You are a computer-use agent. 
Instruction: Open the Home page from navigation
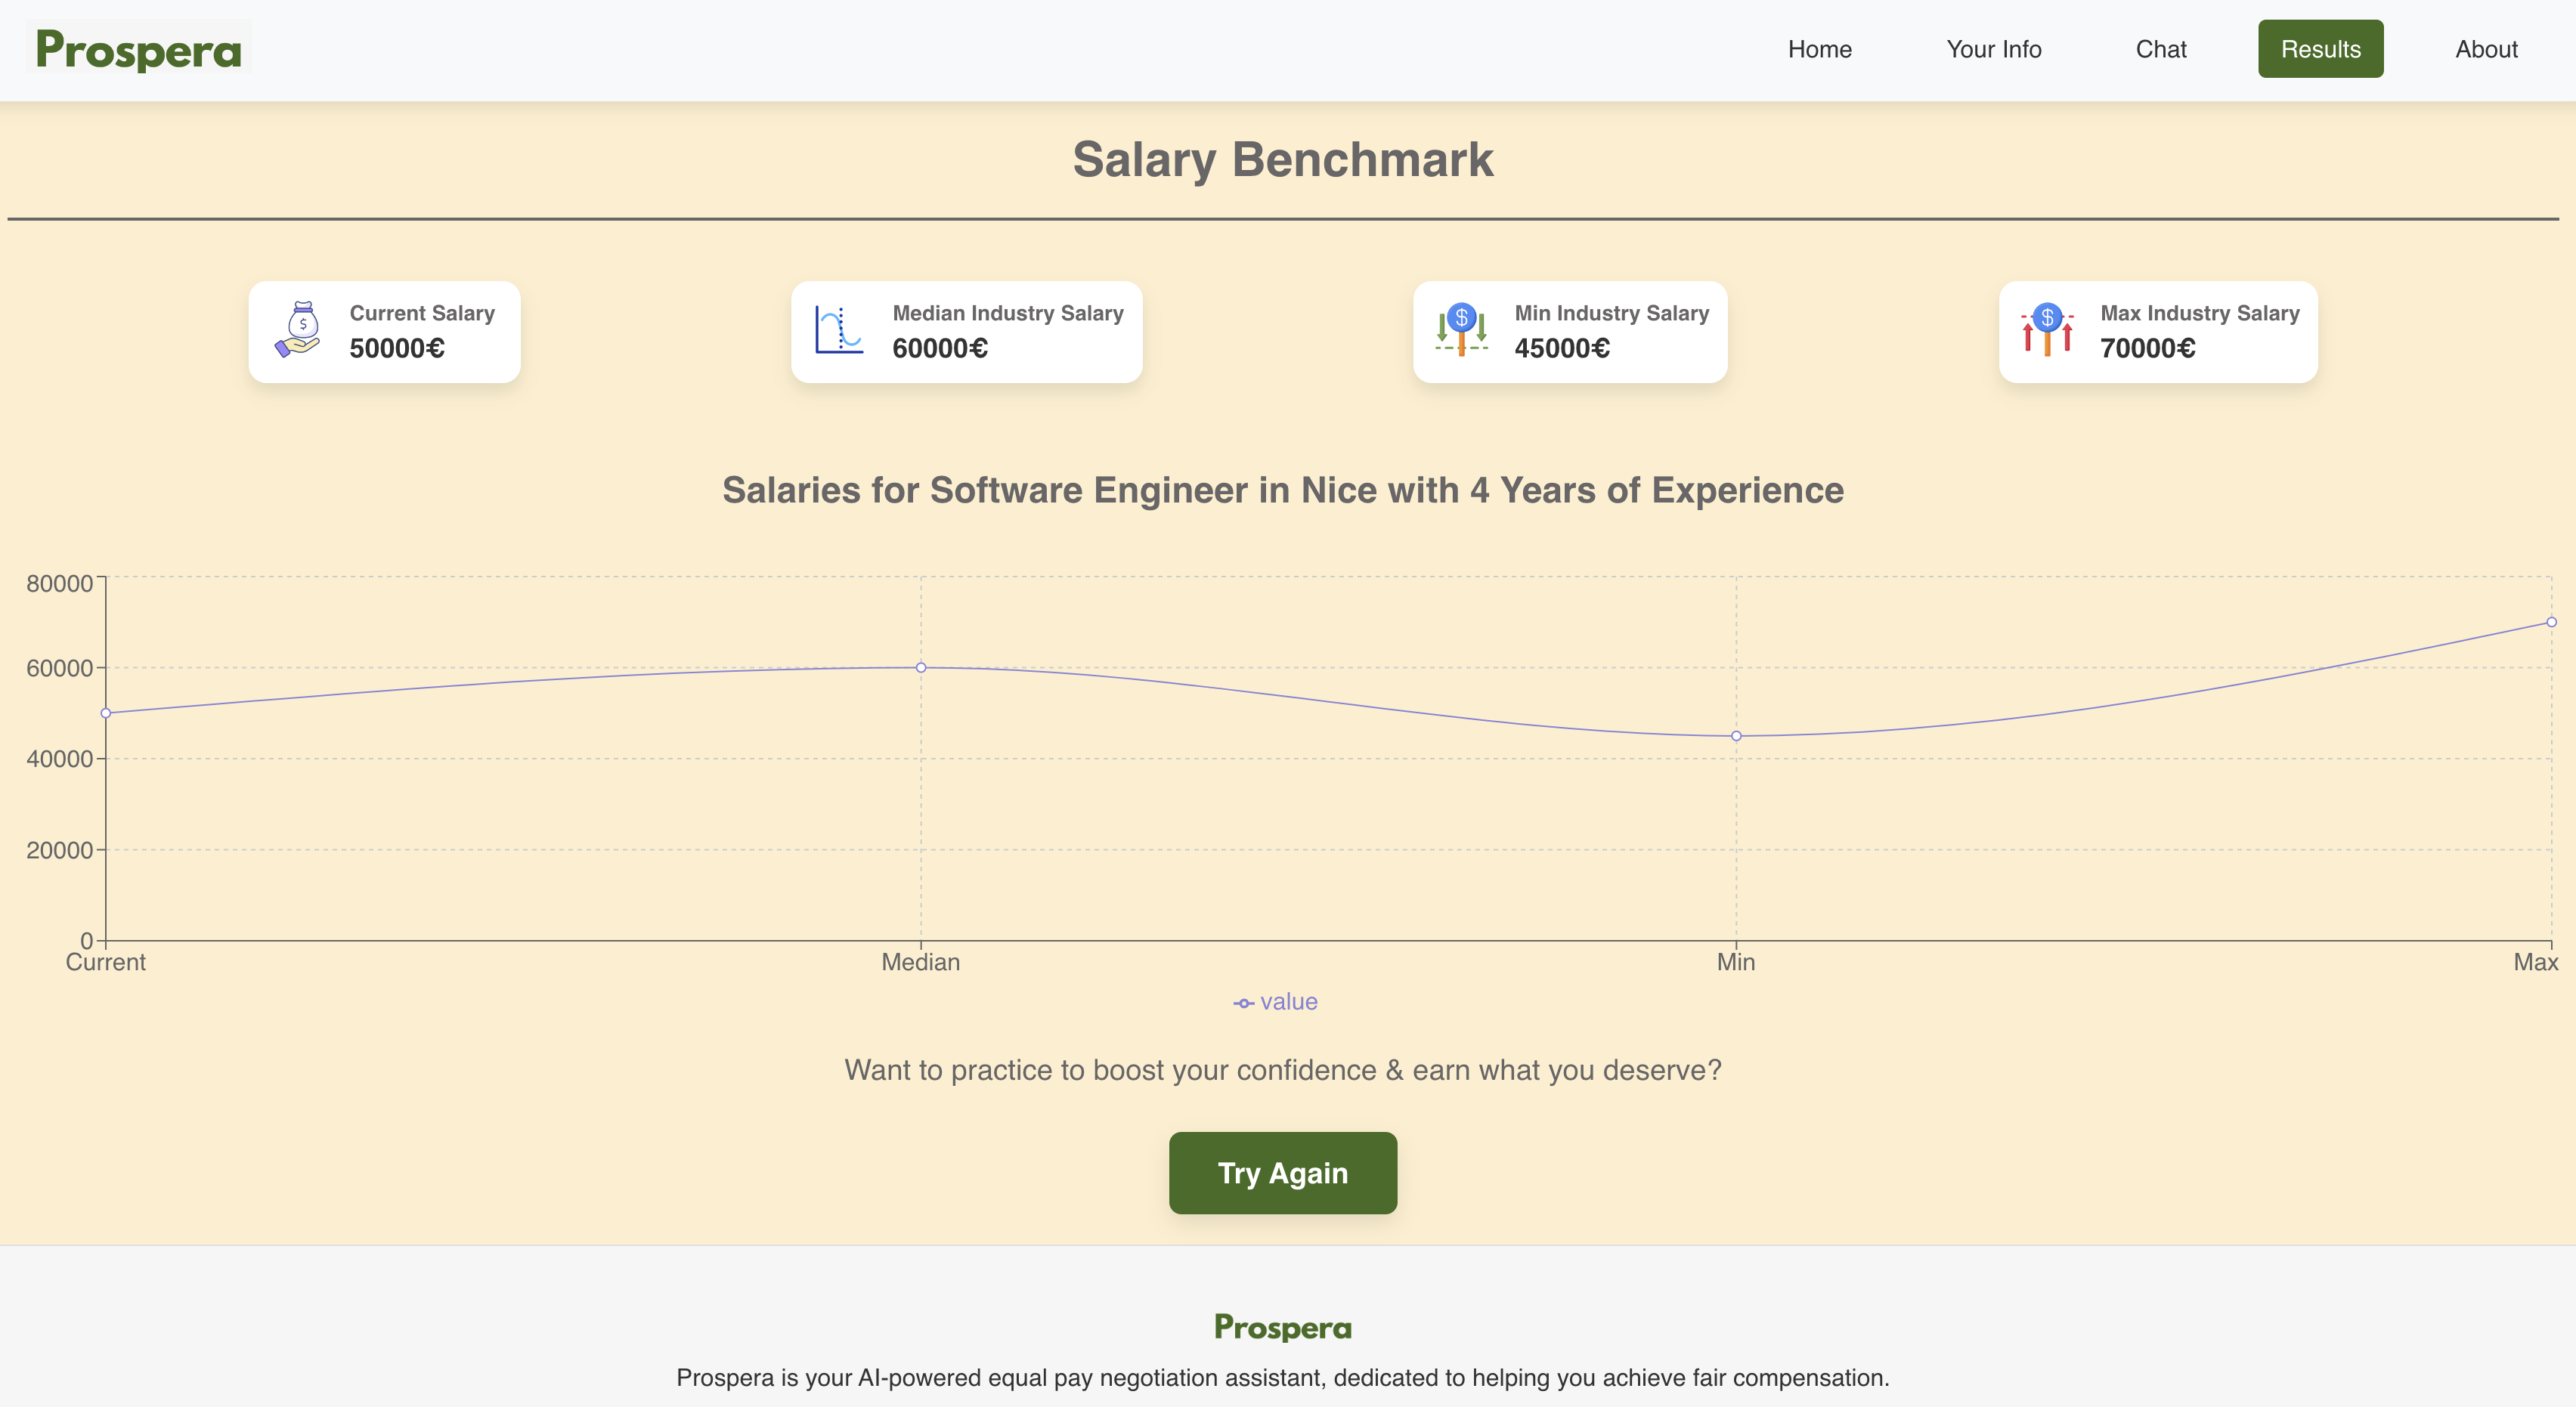point(1819,49)
